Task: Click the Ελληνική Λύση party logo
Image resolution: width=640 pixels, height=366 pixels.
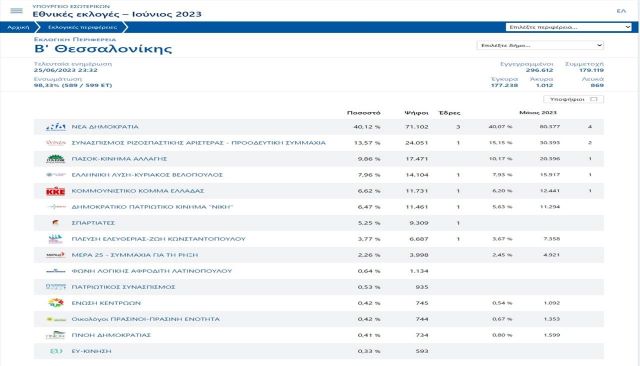Action: [56, 175]
